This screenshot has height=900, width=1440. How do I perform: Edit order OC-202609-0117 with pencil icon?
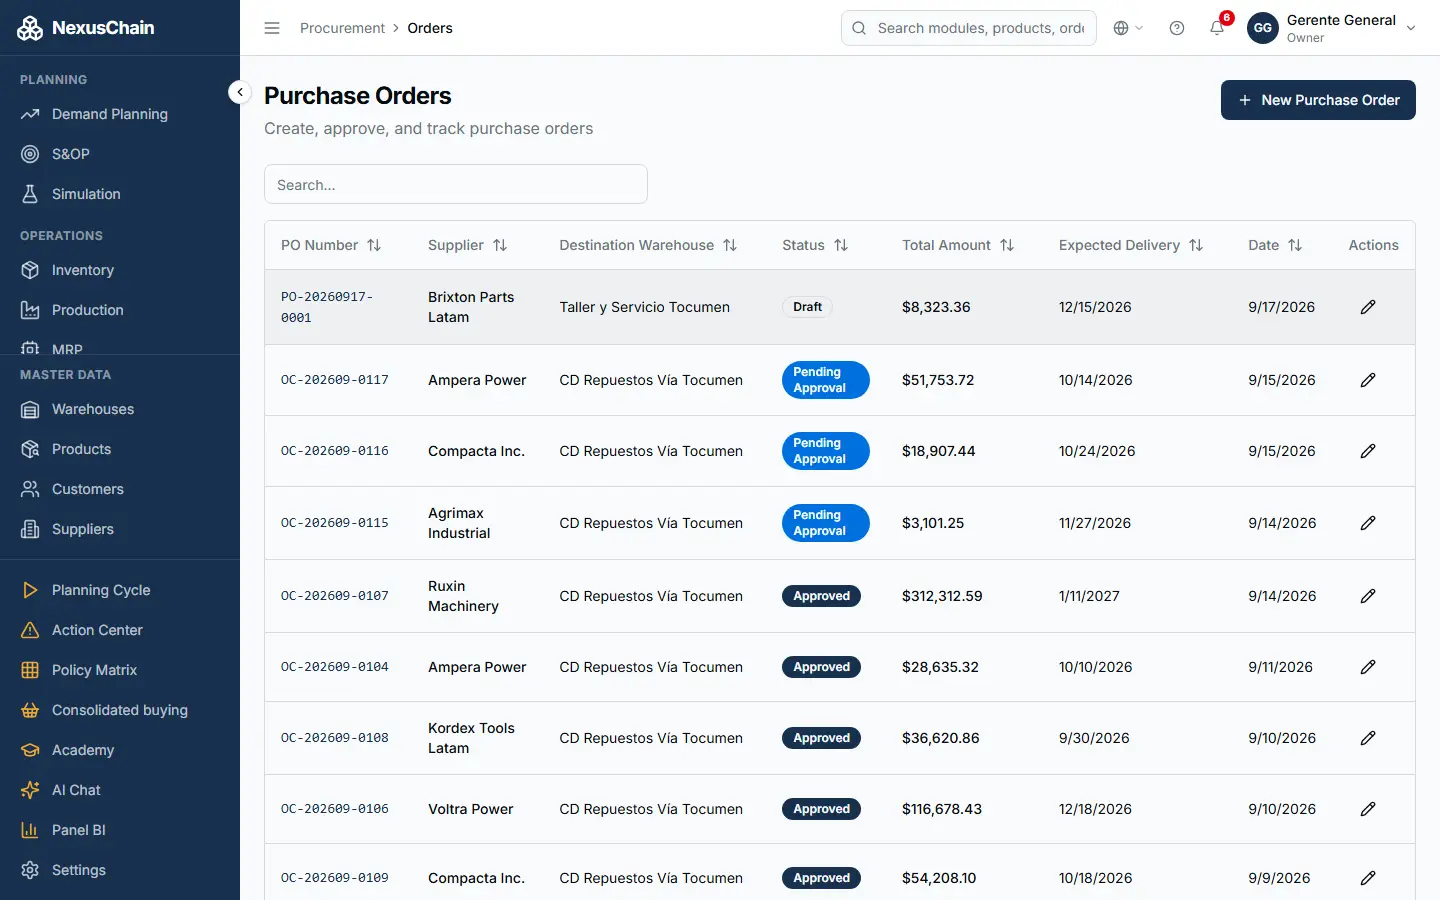click(x=1368, y=380)
